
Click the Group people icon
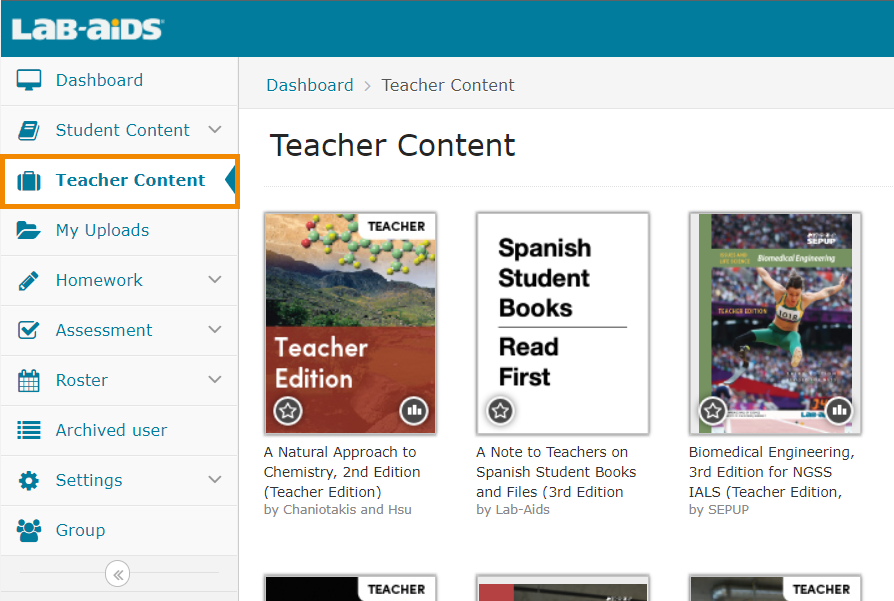29,530
